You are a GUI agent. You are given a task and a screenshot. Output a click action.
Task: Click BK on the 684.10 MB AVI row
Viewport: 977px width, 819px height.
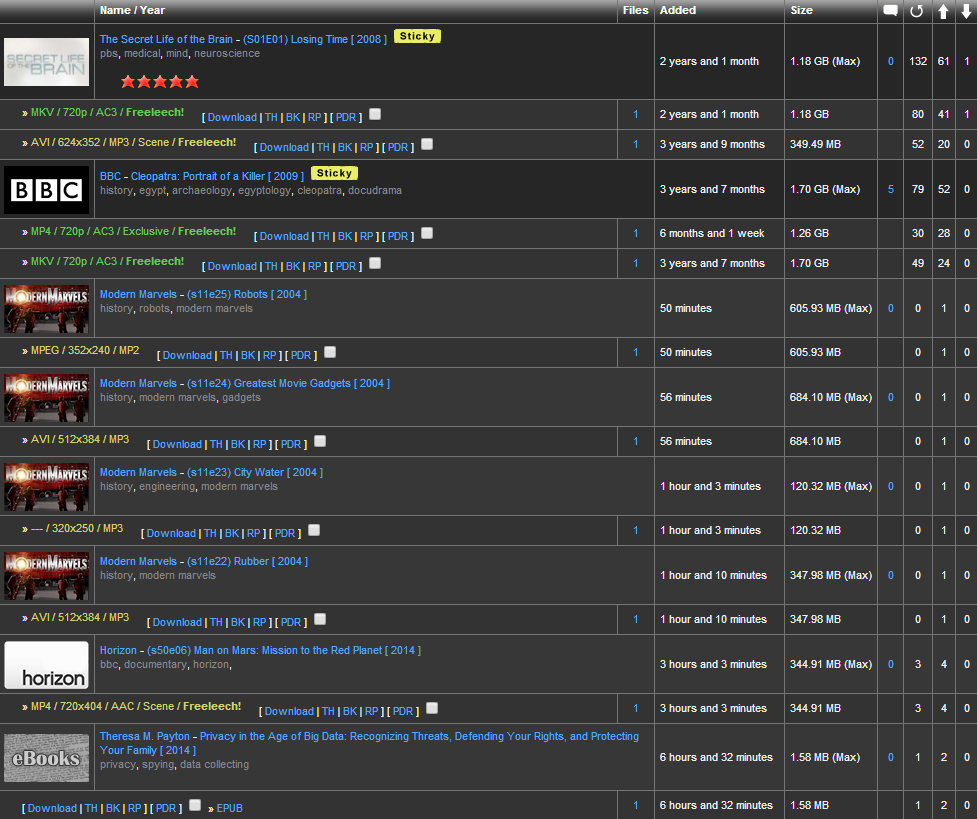point(238,444)
